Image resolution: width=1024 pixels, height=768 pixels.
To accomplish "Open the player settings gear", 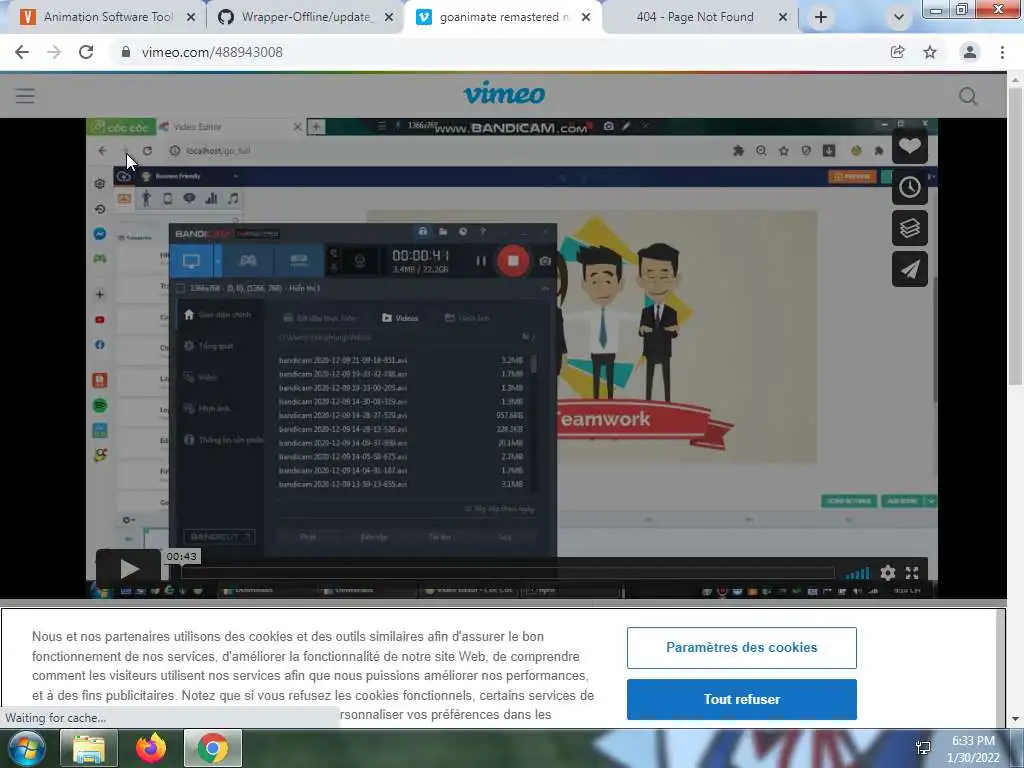I will point(888,573).
